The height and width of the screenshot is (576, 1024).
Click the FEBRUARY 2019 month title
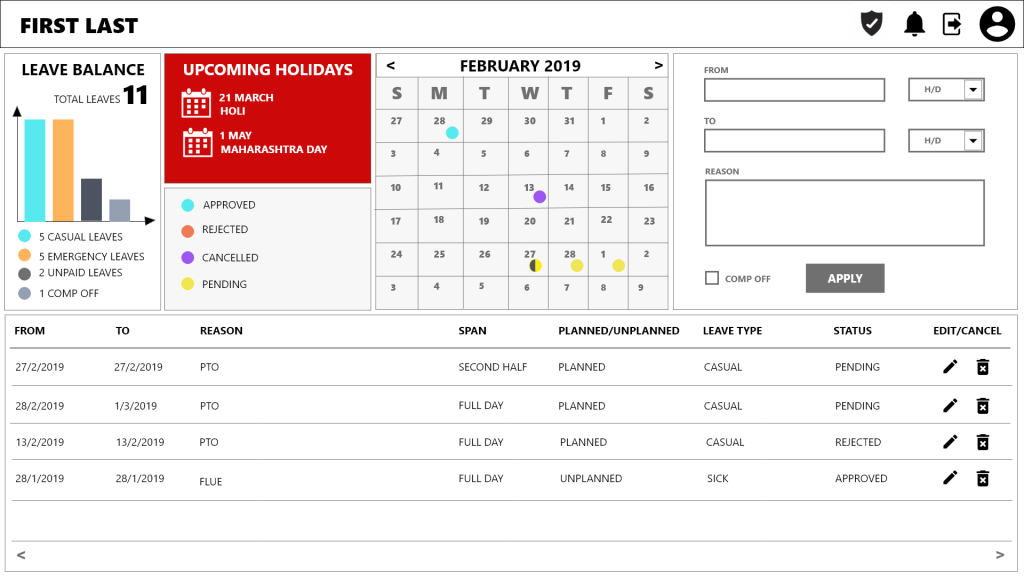point(520,66)
